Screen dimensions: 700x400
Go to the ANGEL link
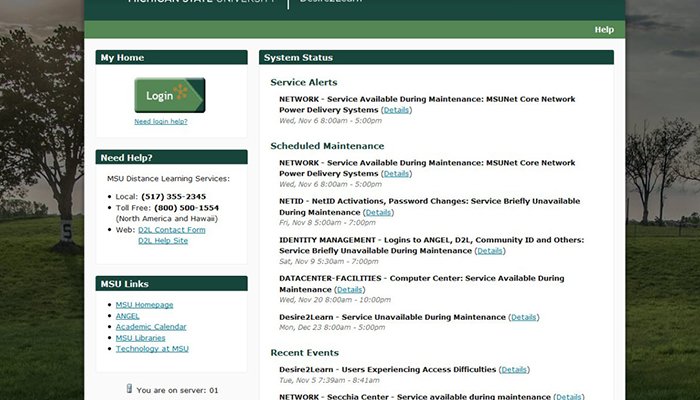pyautogui.click(x=128, y=316)
